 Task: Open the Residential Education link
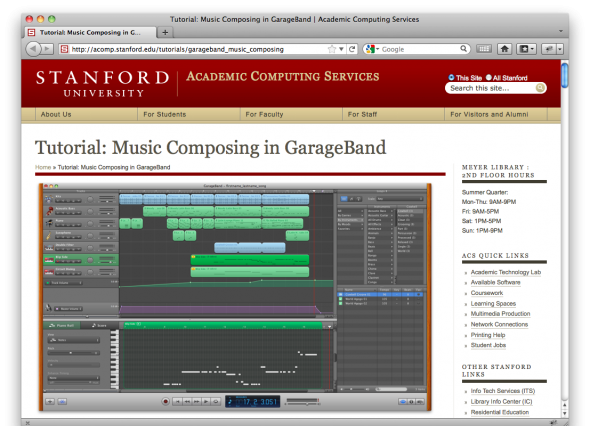(500, 412)
